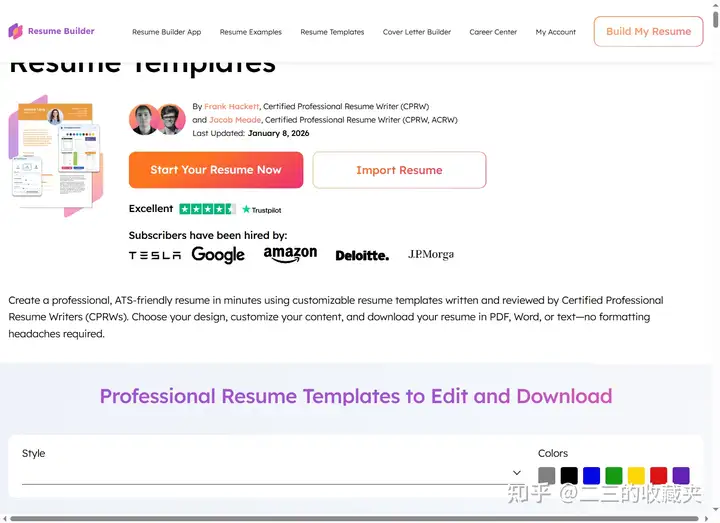Open the Resume Builder App menu item
This screenshot has width=720, height=523.
tap(167, 32)
